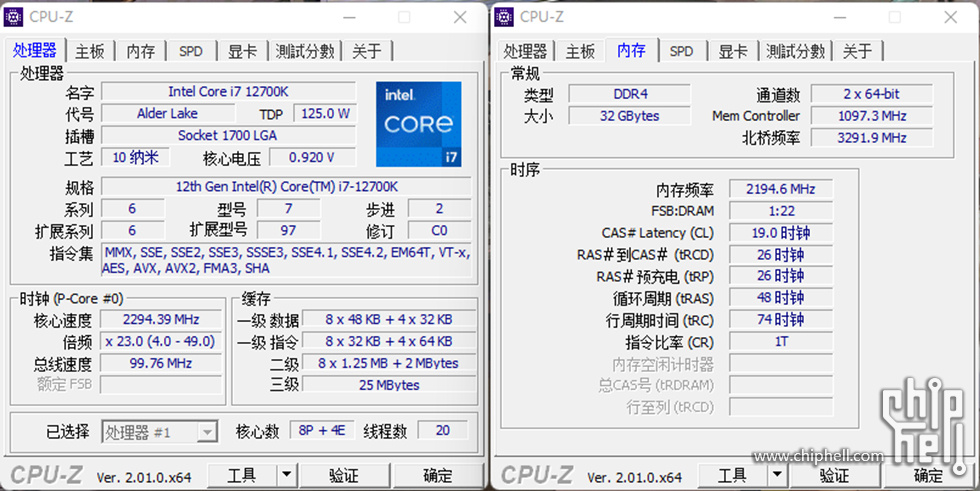The image size is (980, 491).
Task: Click the CPU-Z app icon in the right window title bar
Action: point(504,17)
